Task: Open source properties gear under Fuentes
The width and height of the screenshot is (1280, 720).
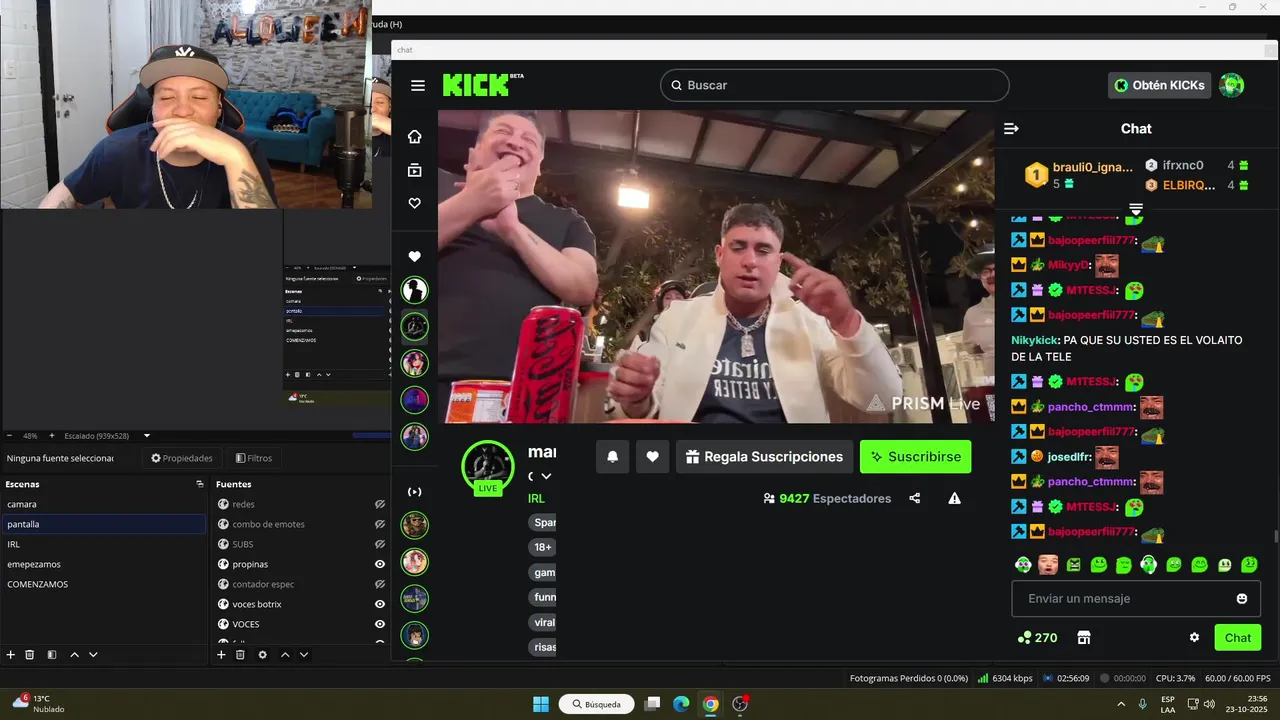Action: point(263,655)
